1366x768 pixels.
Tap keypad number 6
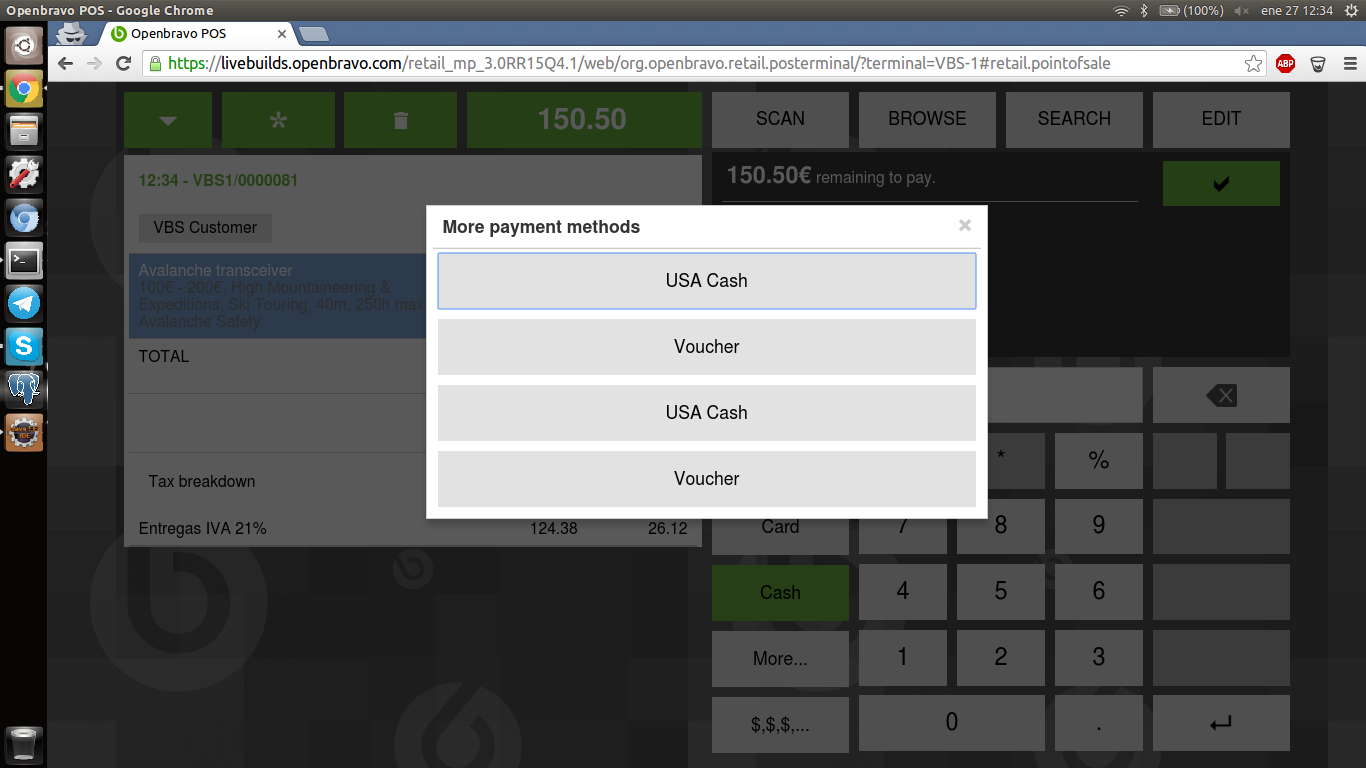point(1099,592)
